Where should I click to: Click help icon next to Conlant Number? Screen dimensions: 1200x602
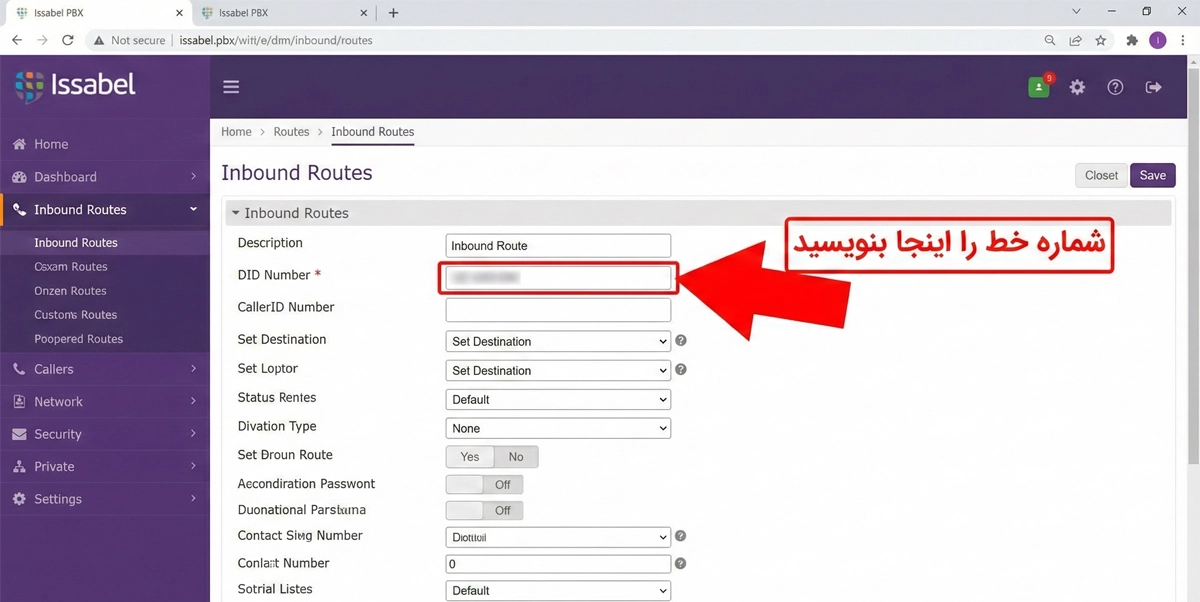(681, 564)
